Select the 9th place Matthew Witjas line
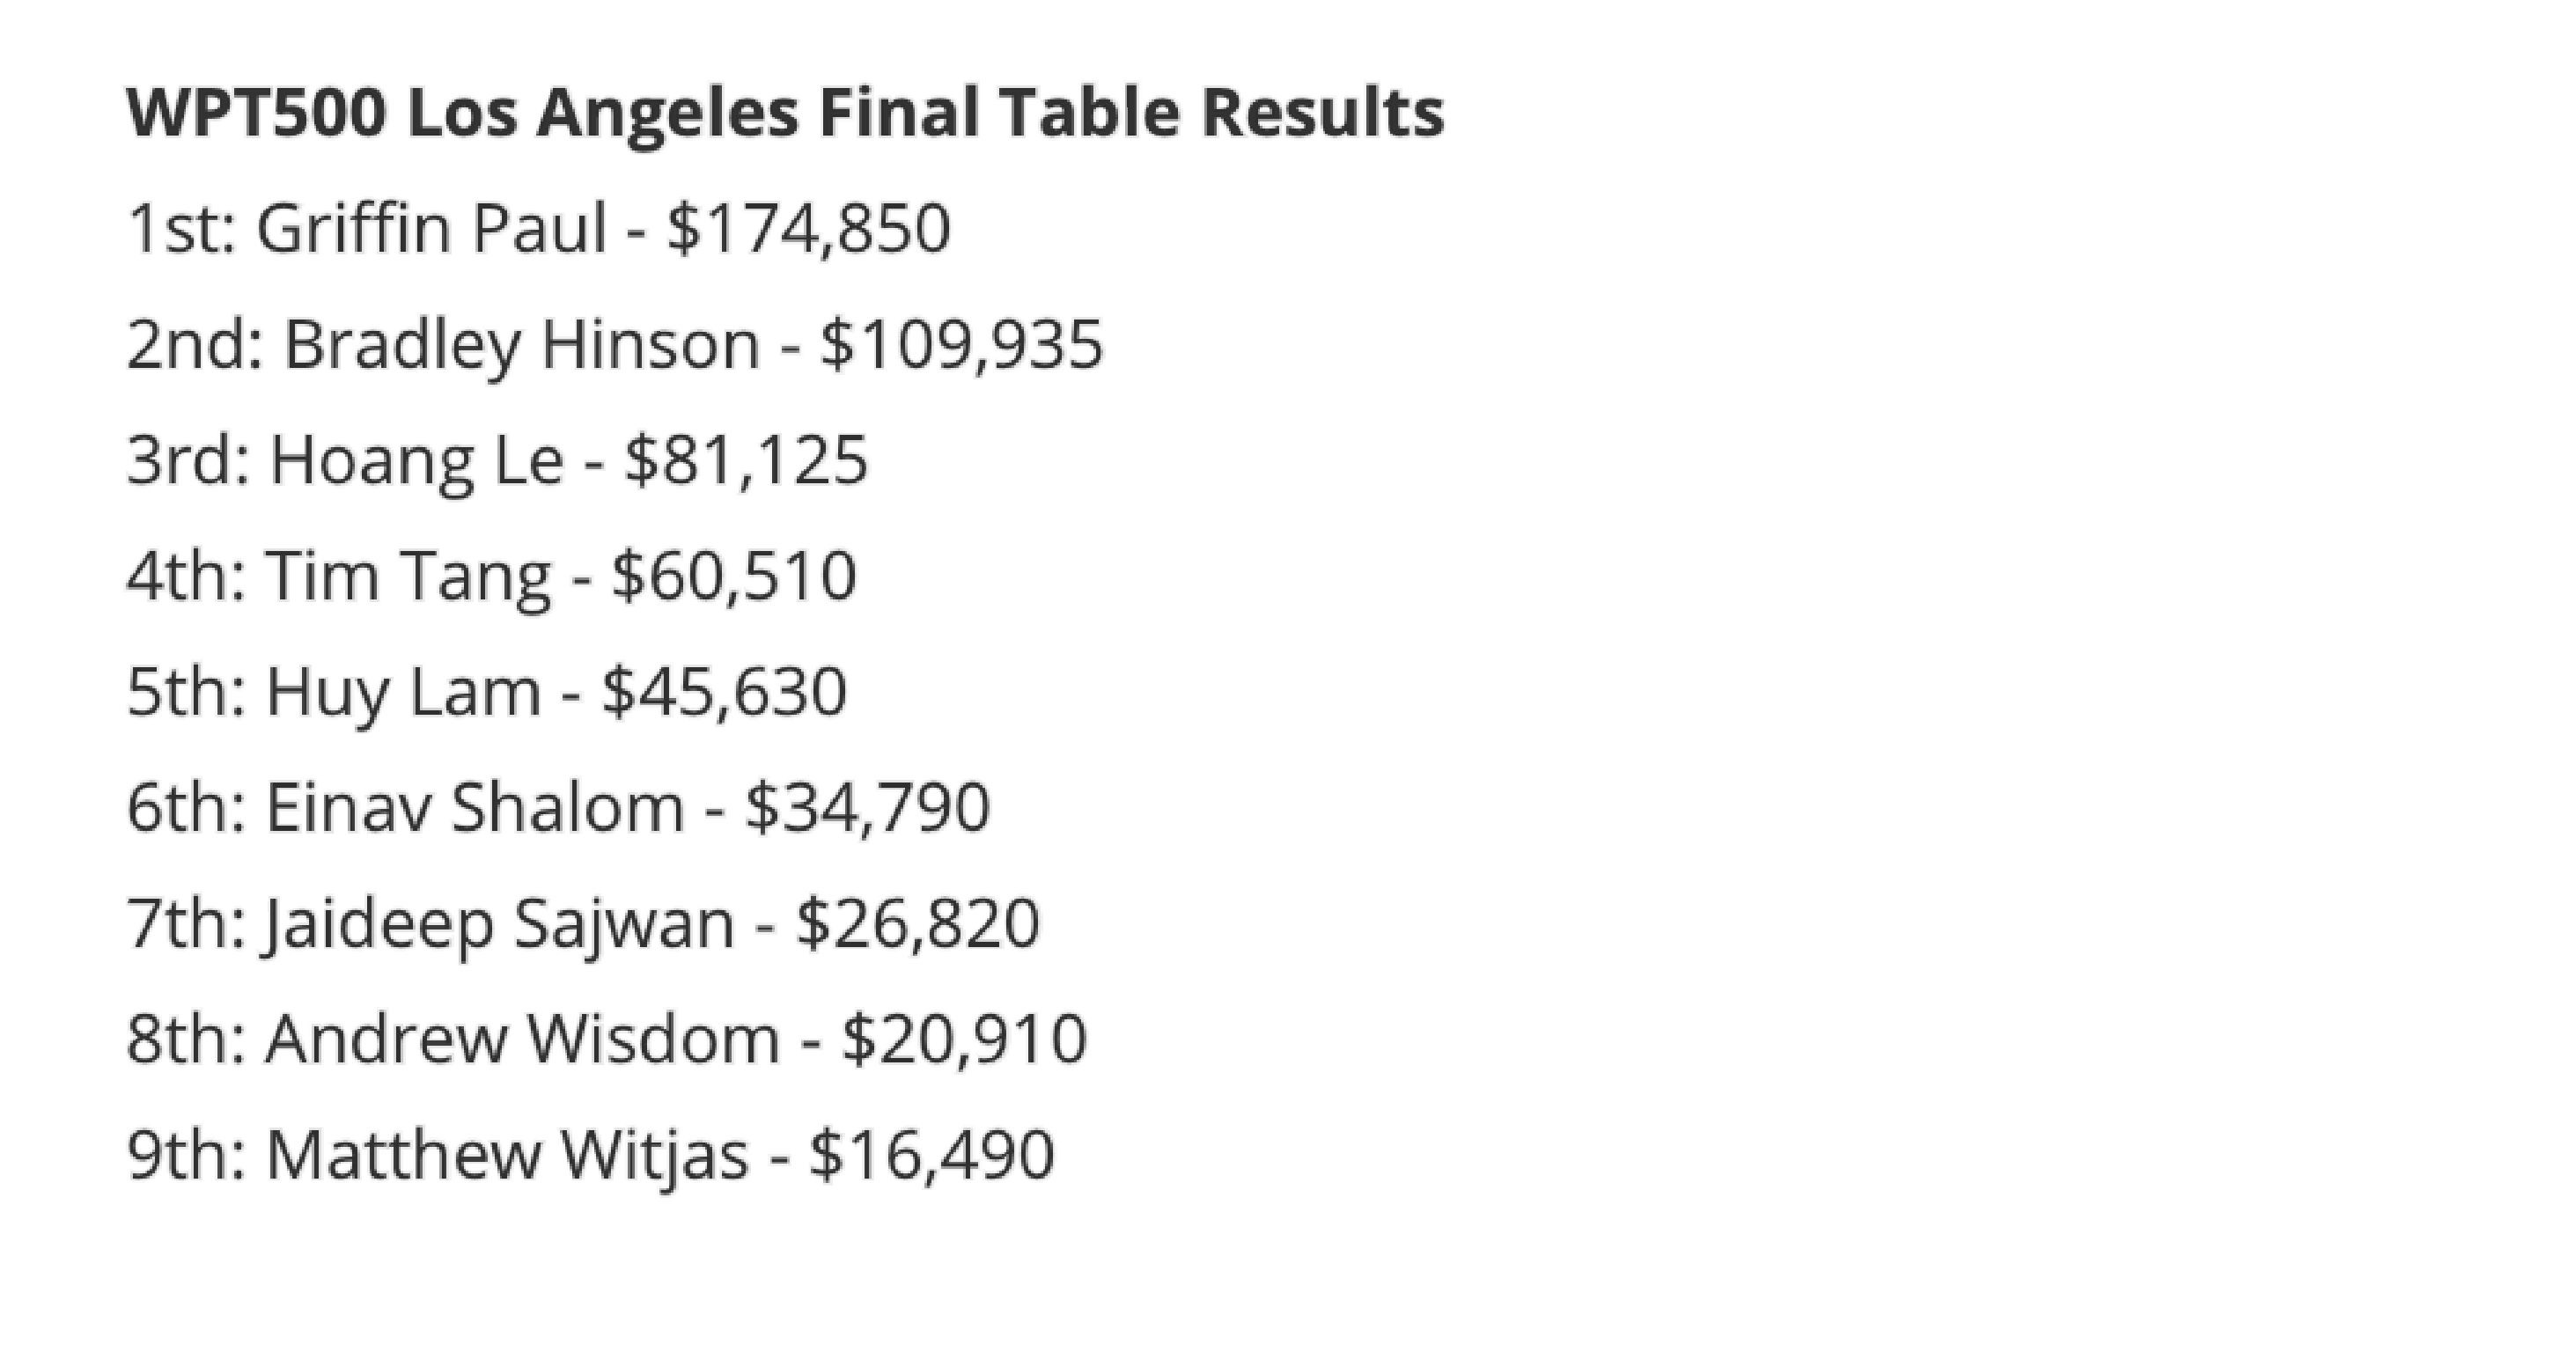Screen dimensions: 2576x1352 pos(590,1155)
